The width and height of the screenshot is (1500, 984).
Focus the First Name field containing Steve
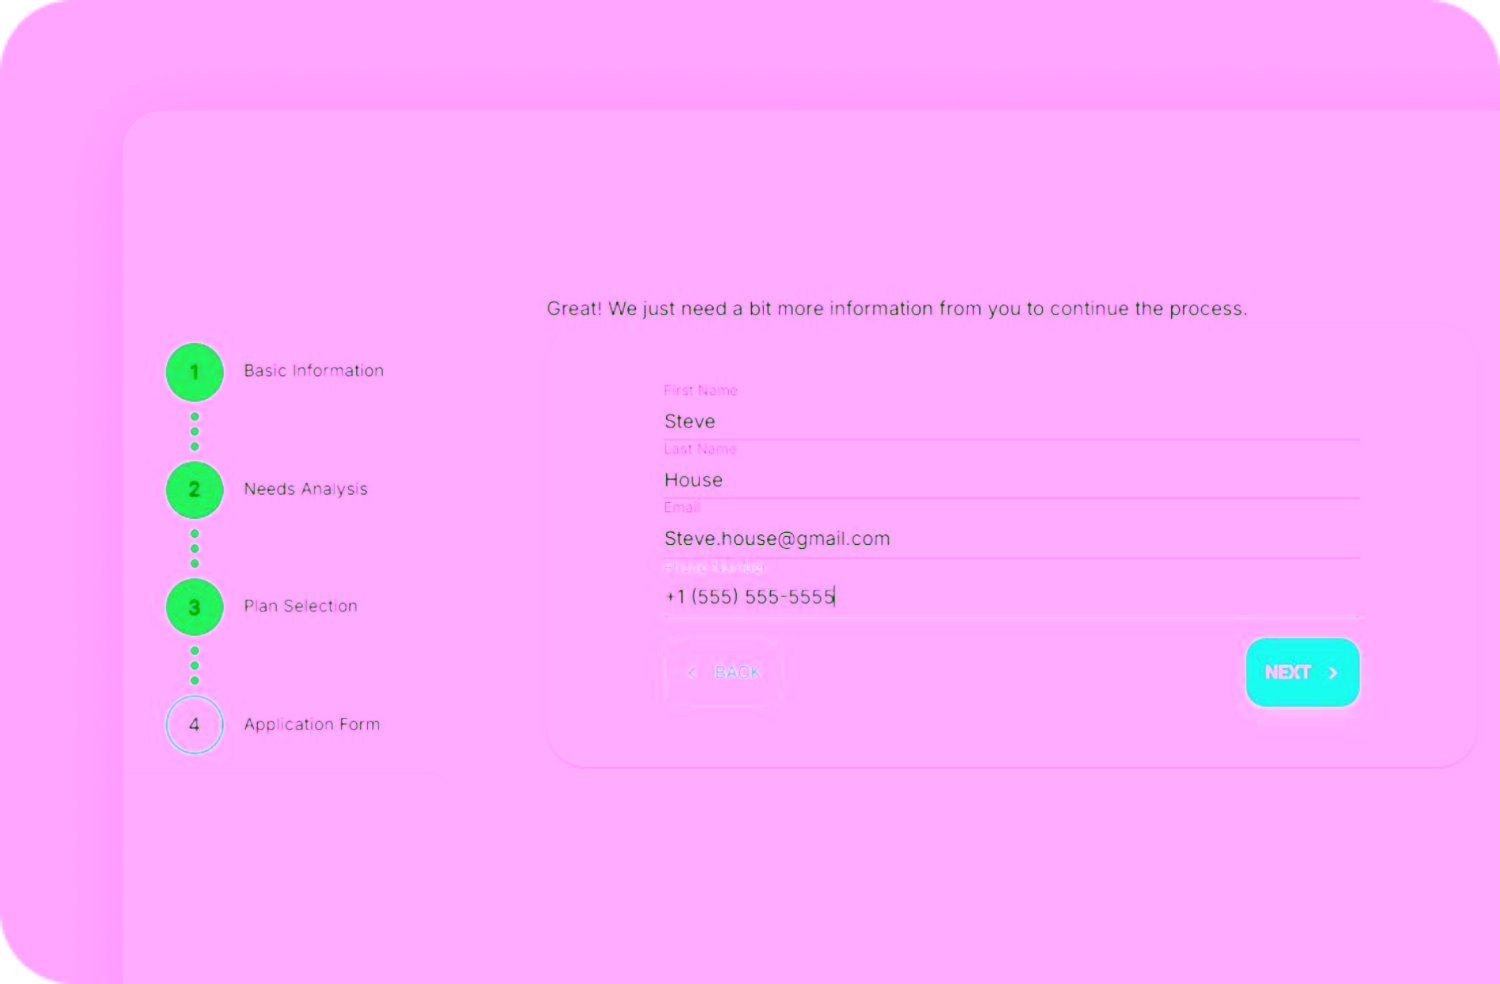1010,422
